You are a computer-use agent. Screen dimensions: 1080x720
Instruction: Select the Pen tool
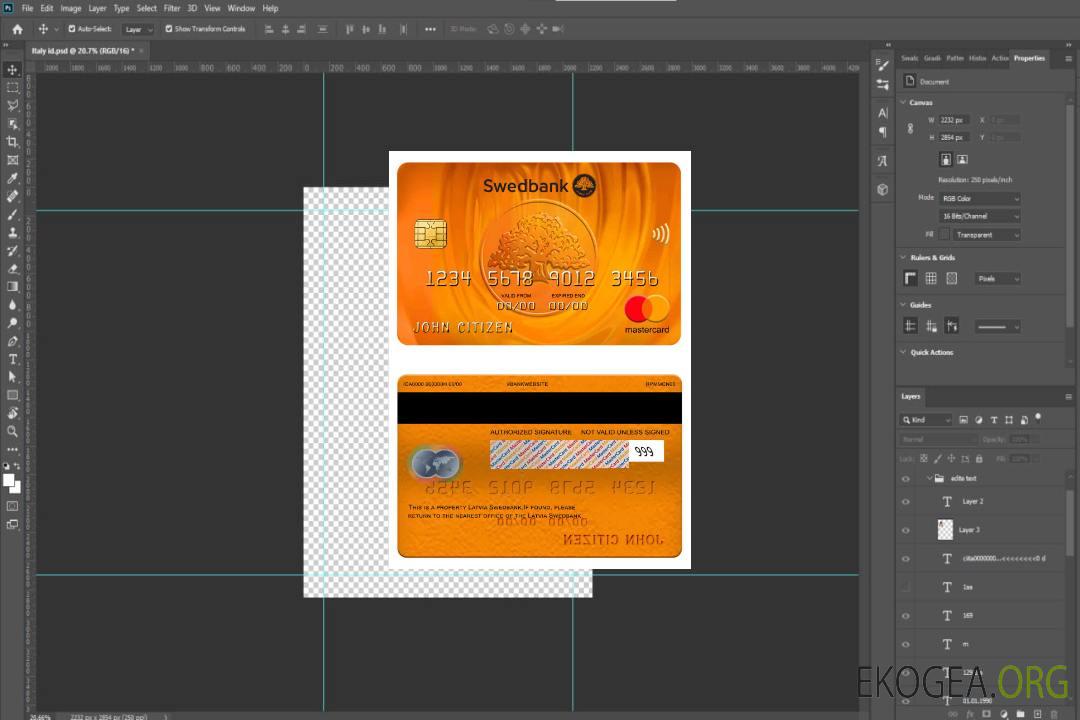tap(12, 341)
